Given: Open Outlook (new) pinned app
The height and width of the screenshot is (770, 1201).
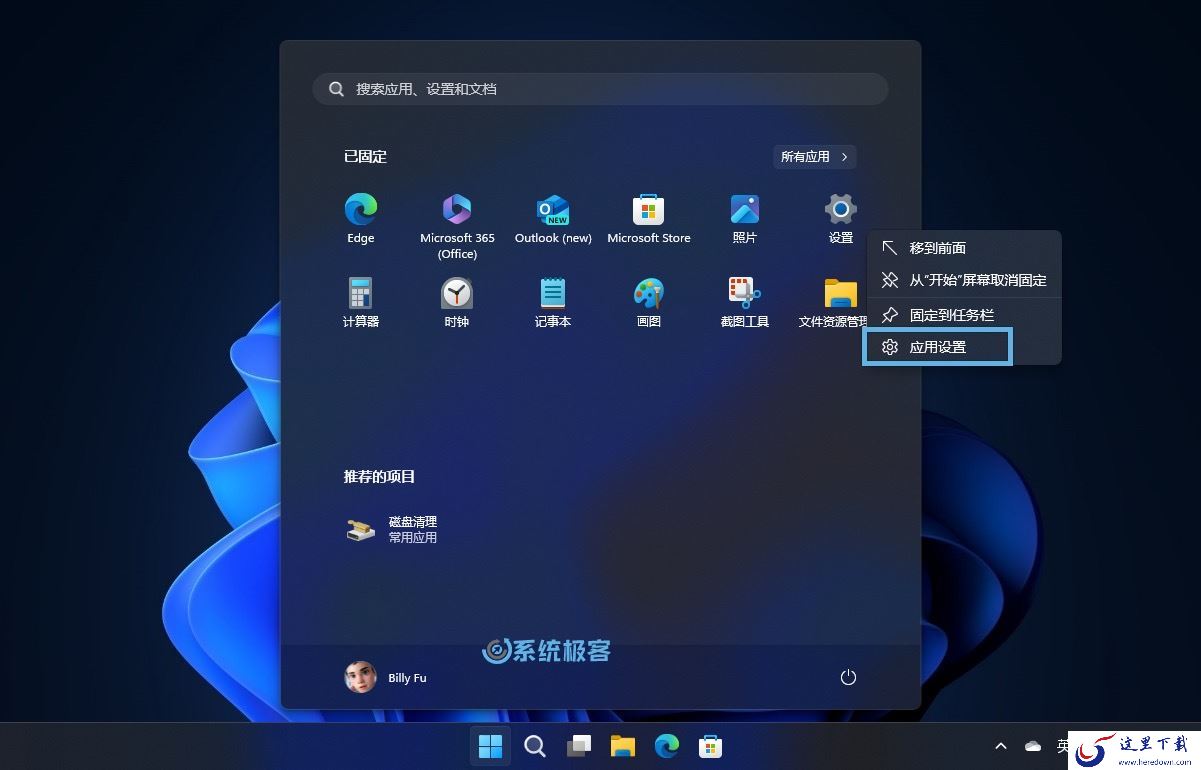Looking at the screenshot, I should [x=553, y=219].
